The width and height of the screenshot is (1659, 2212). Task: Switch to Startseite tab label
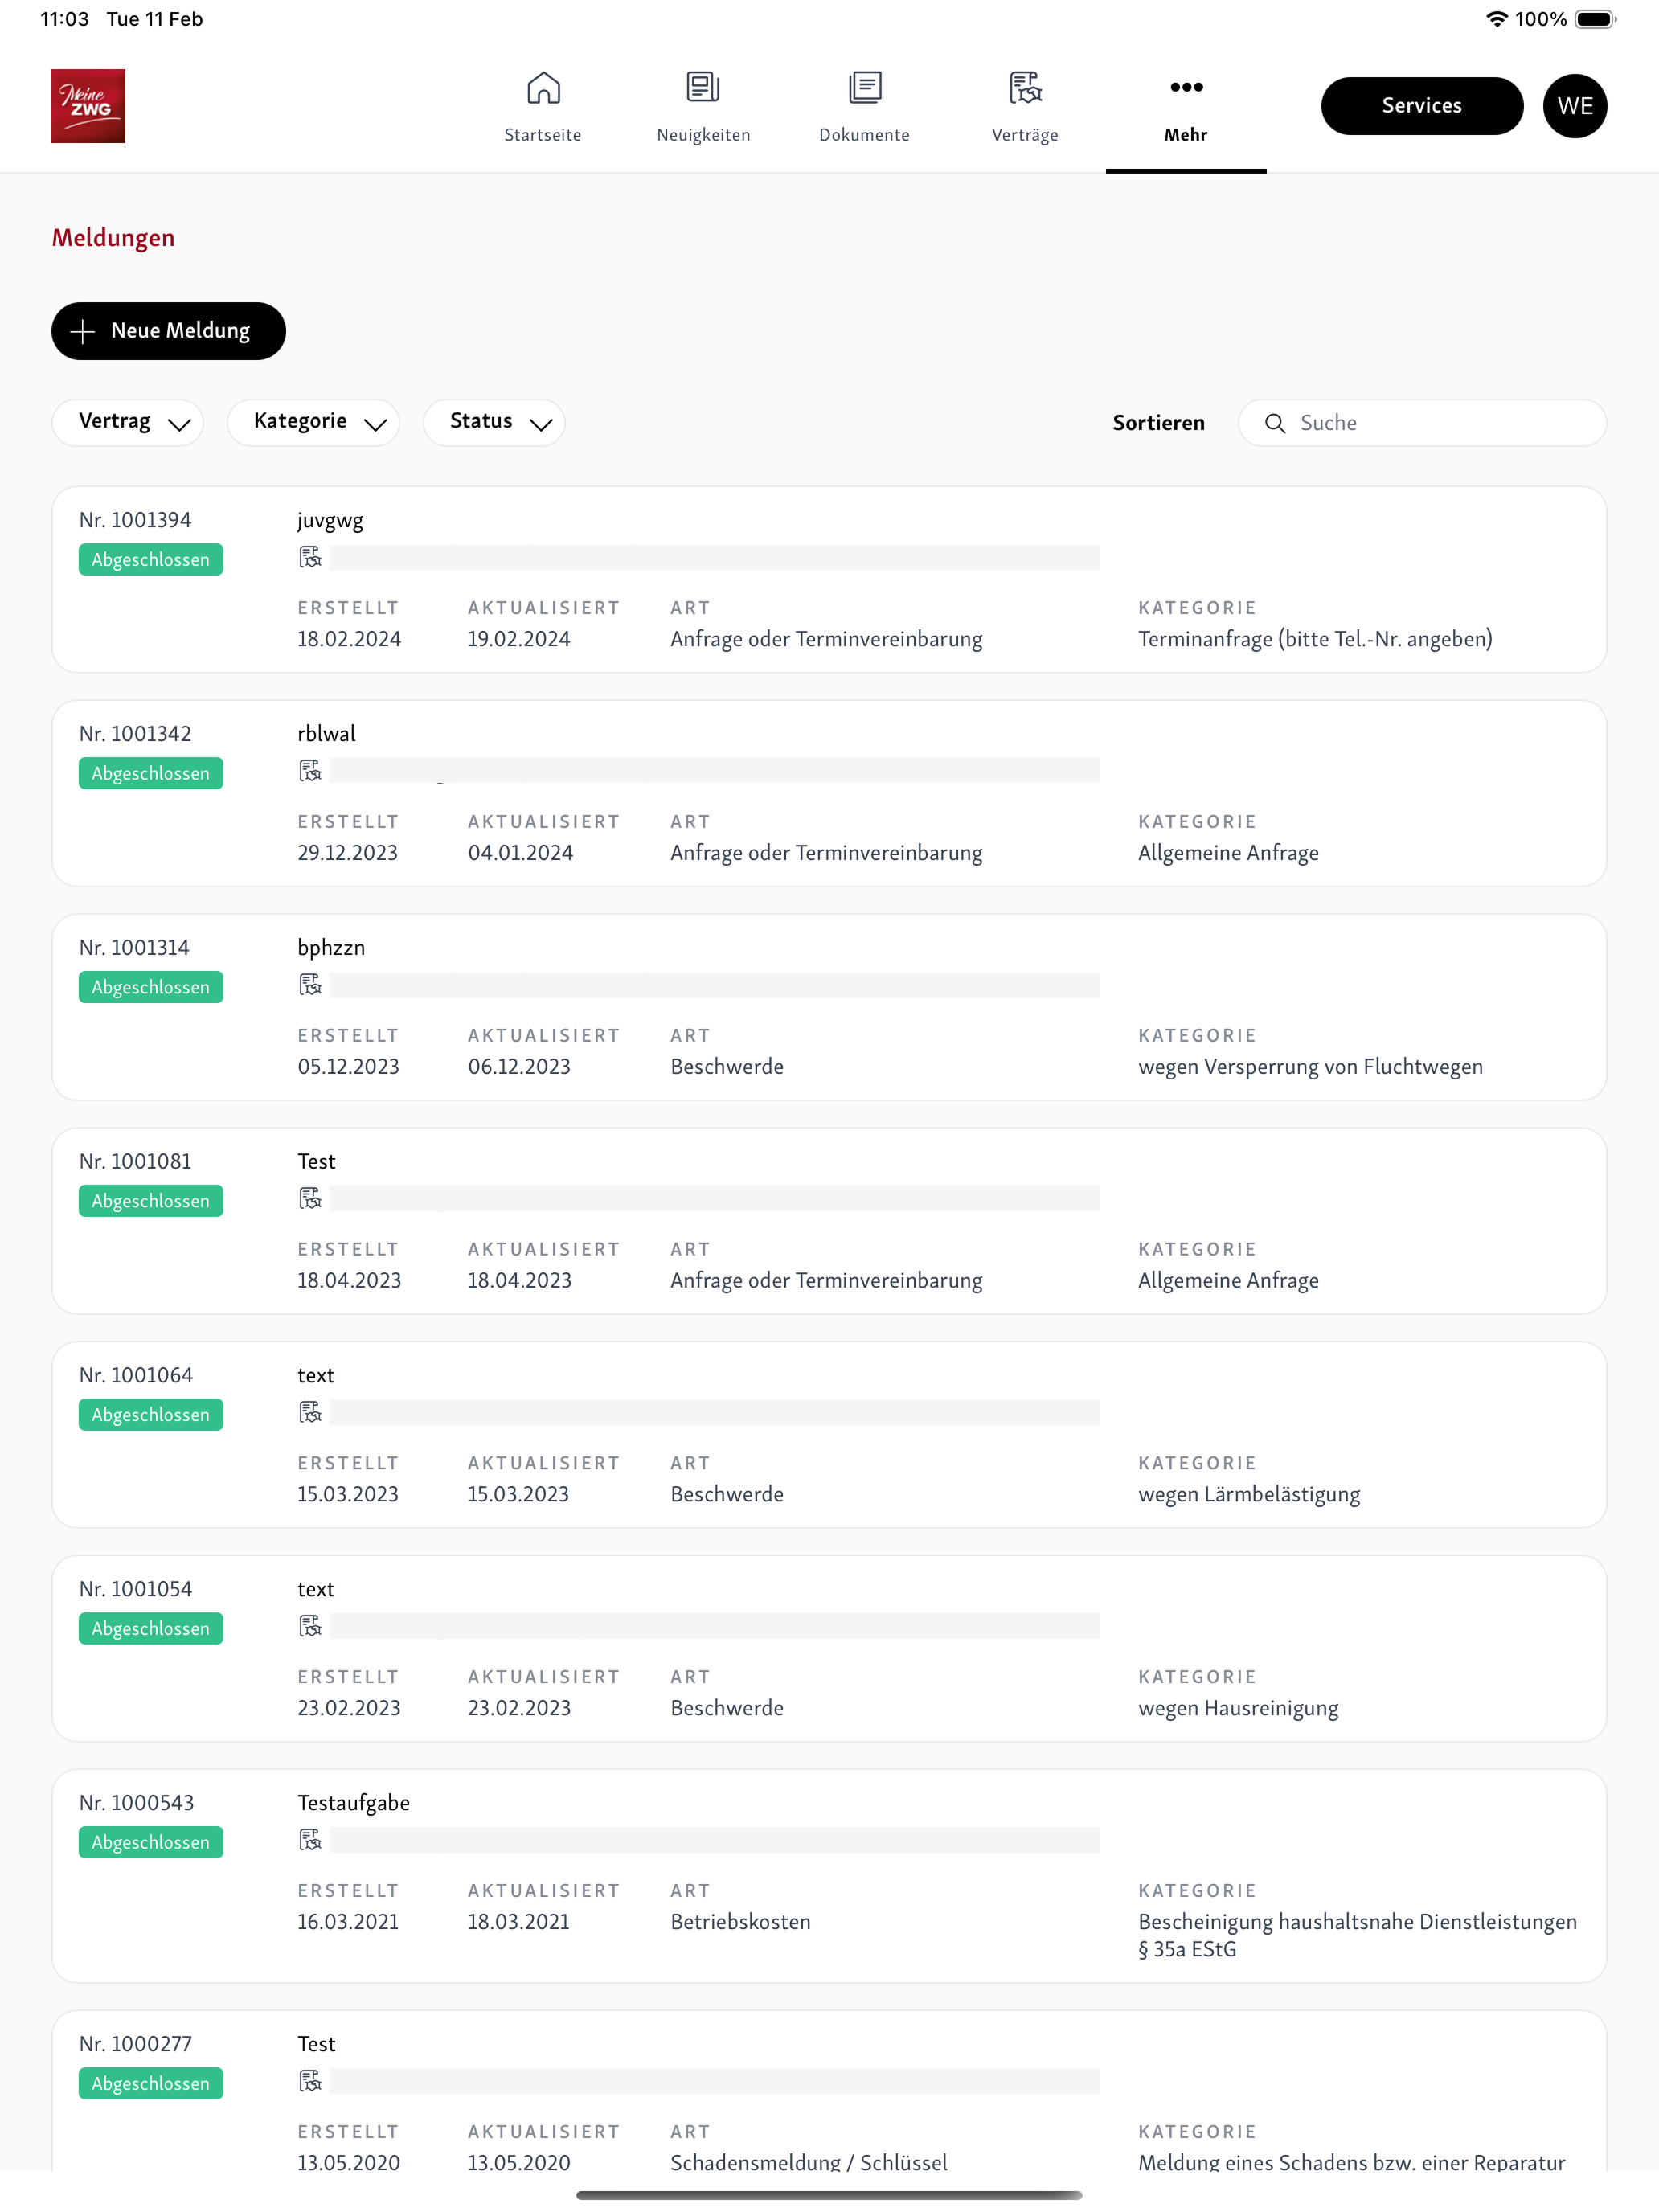tap(543, 135)
